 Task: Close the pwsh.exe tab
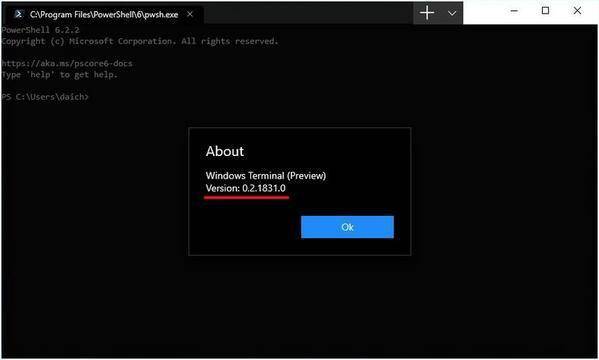click(x=190, y=14)
